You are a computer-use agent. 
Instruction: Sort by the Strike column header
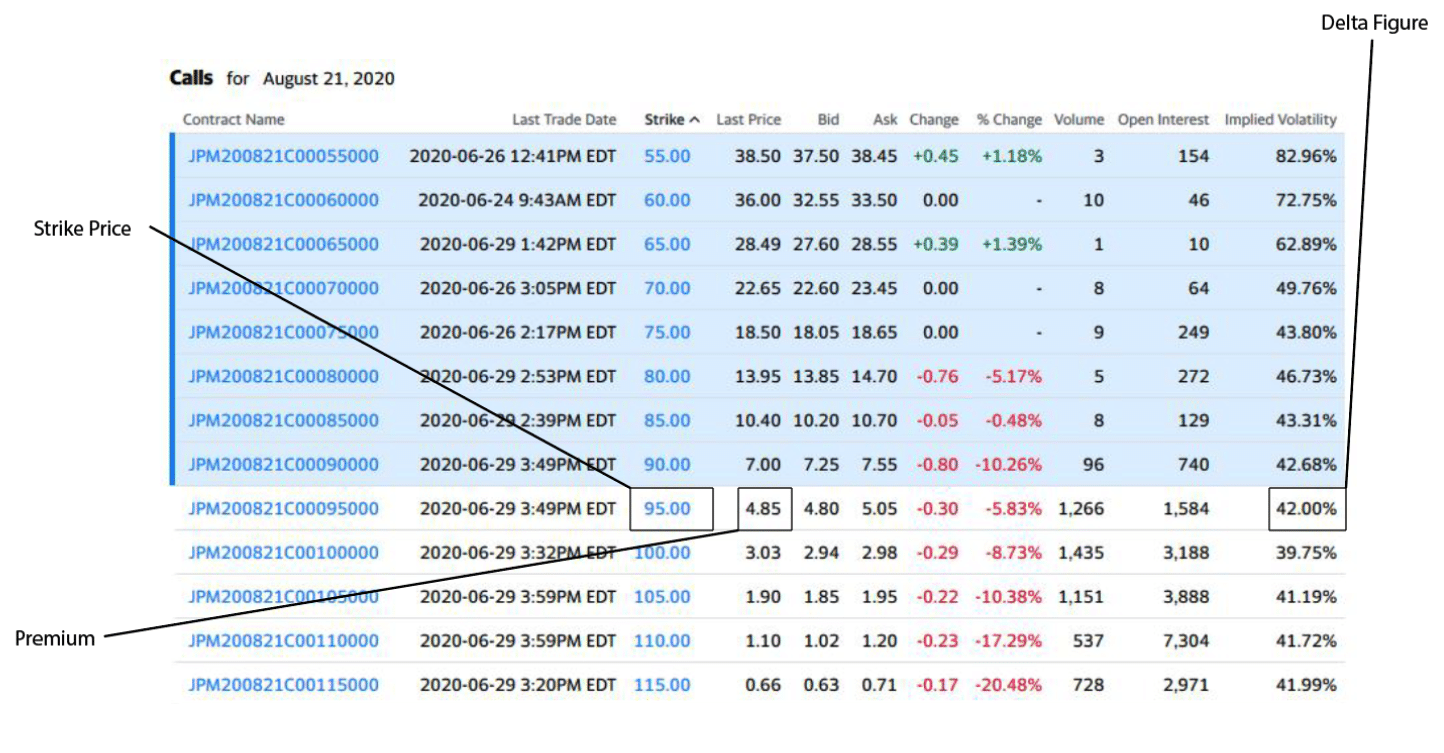(672, 119)
